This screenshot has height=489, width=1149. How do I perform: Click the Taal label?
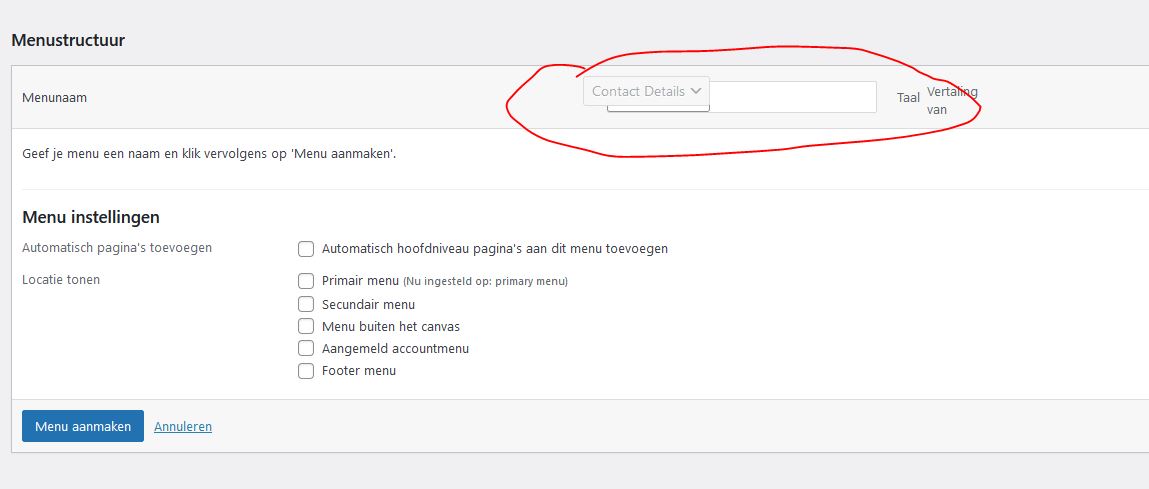point(909,98)
